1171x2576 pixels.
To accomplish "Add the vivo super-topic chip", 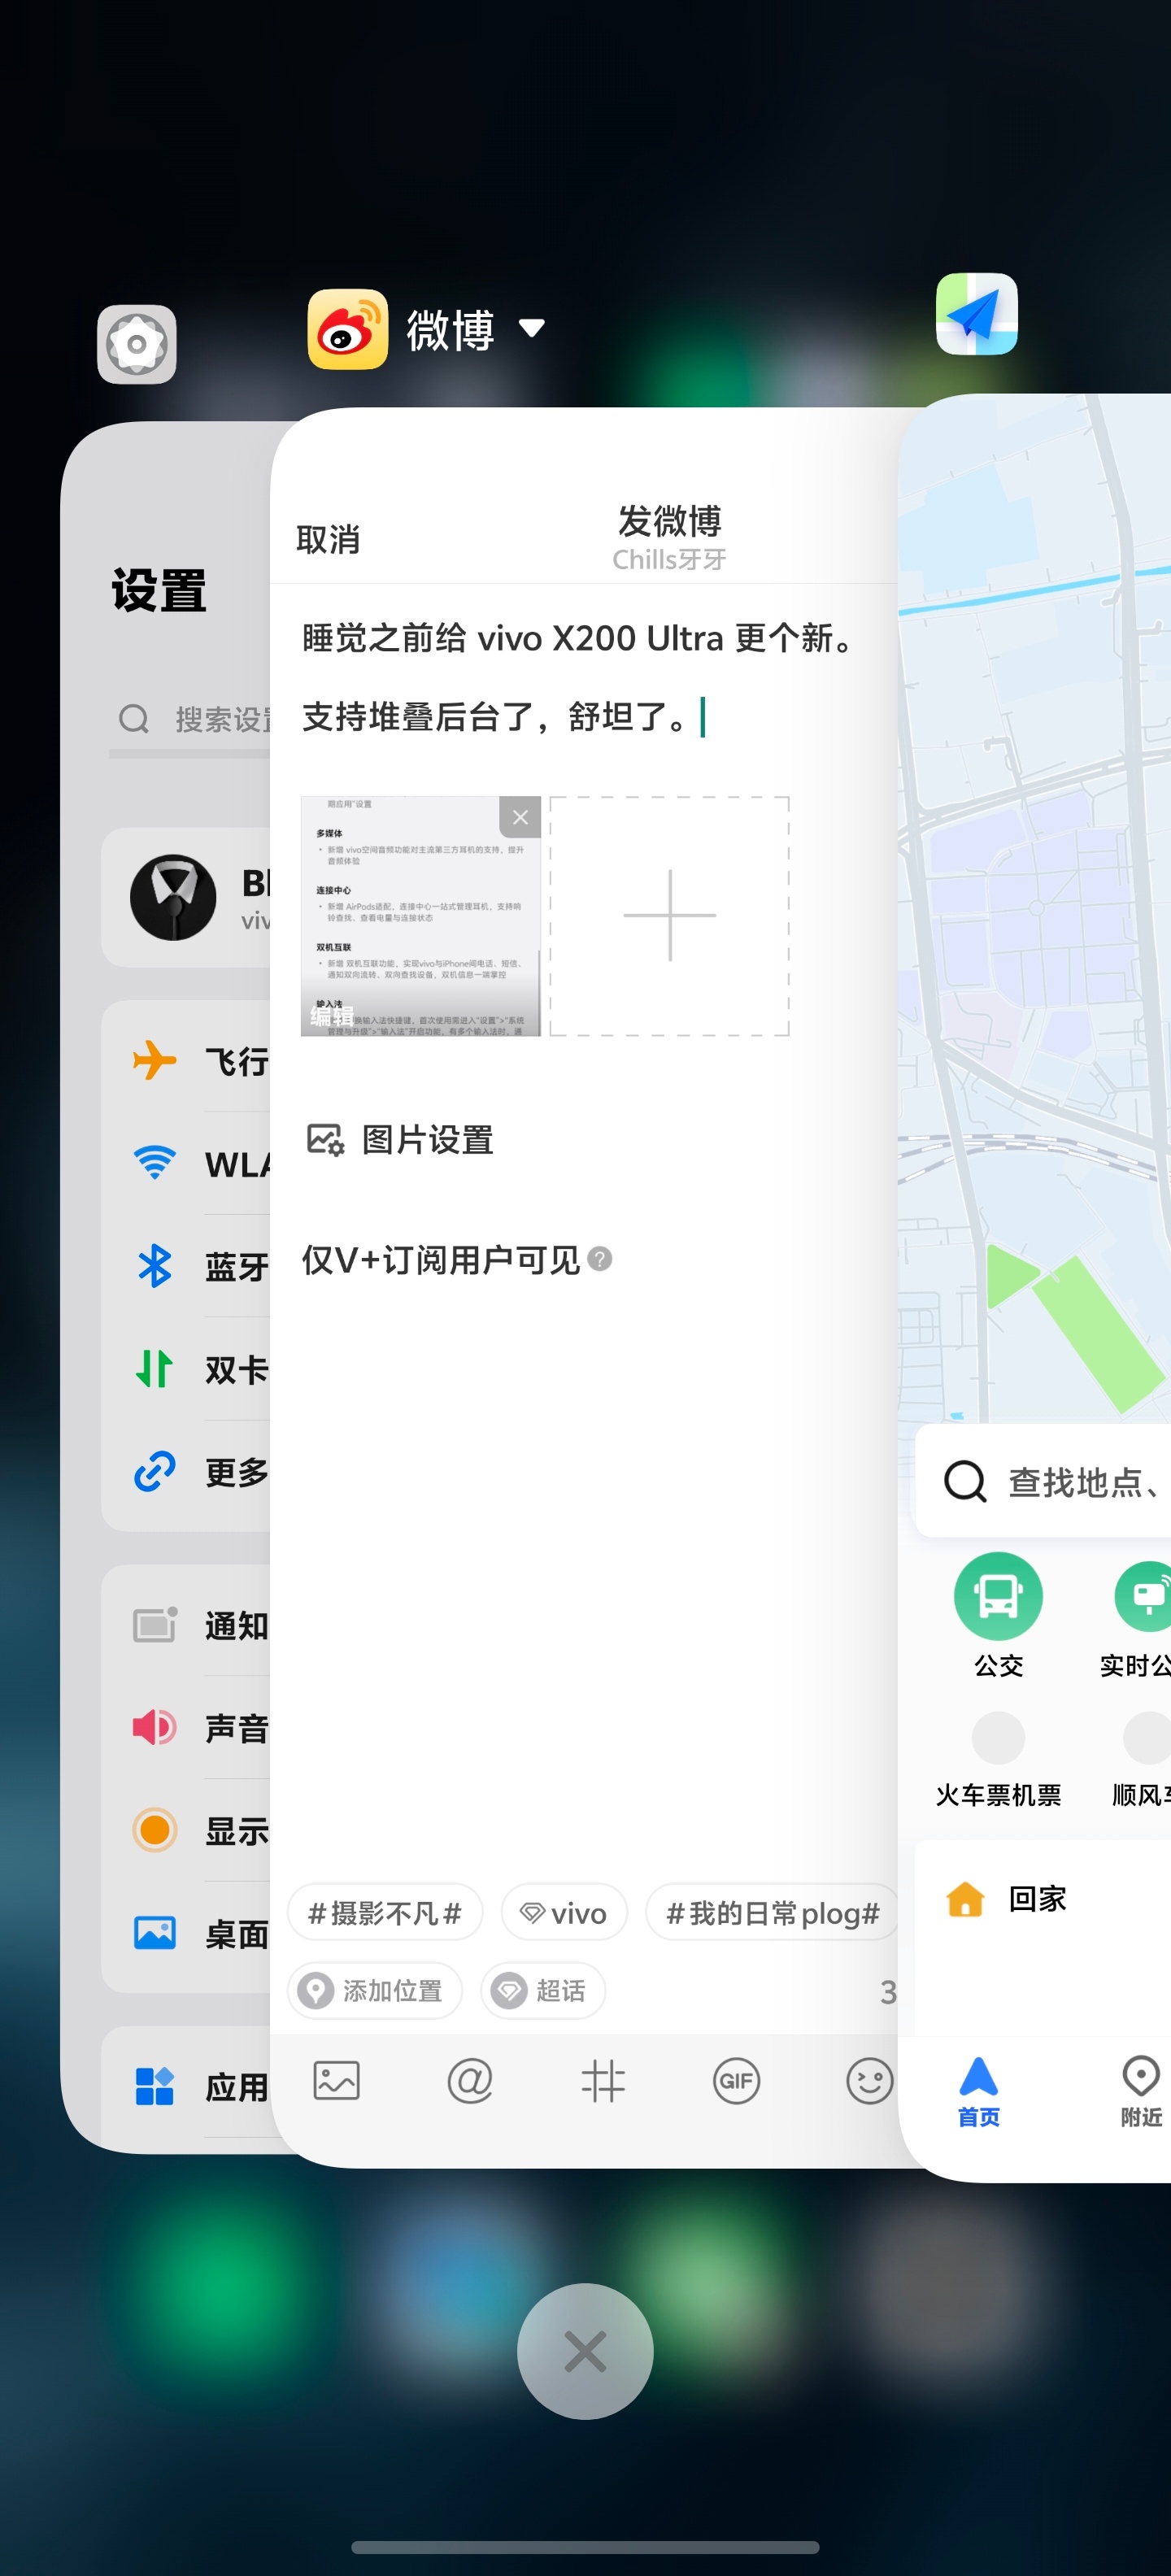I will point(564,1913).
